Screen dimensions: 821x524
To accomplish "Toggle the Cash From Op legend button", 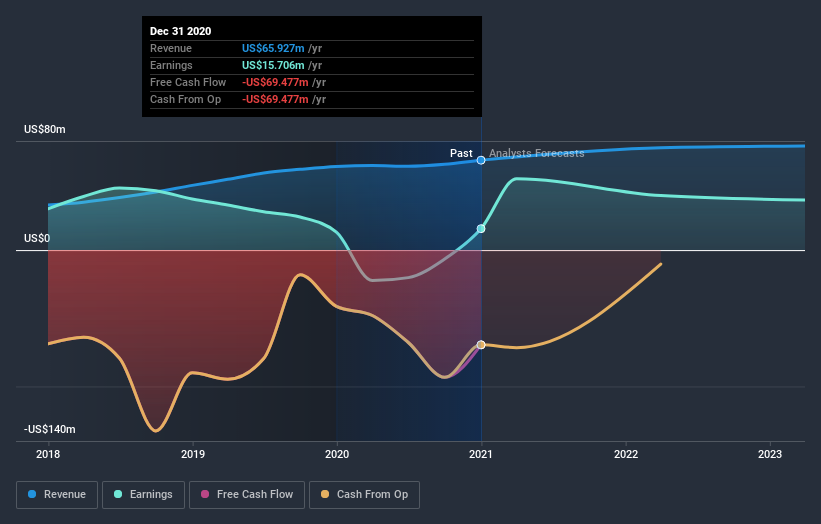I will [x=364, y=495].
